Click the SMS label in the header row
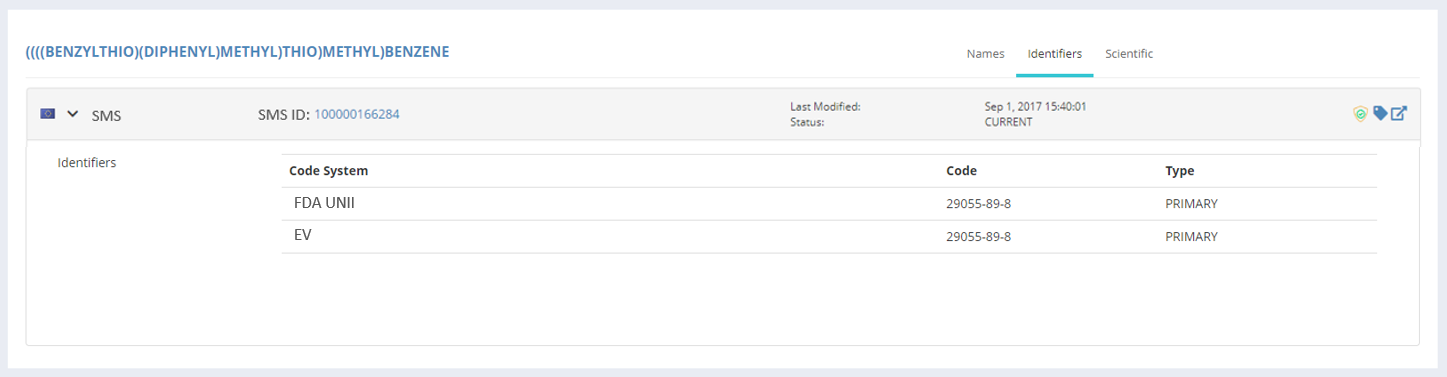The image size is (1447, 377). [106, 115]
